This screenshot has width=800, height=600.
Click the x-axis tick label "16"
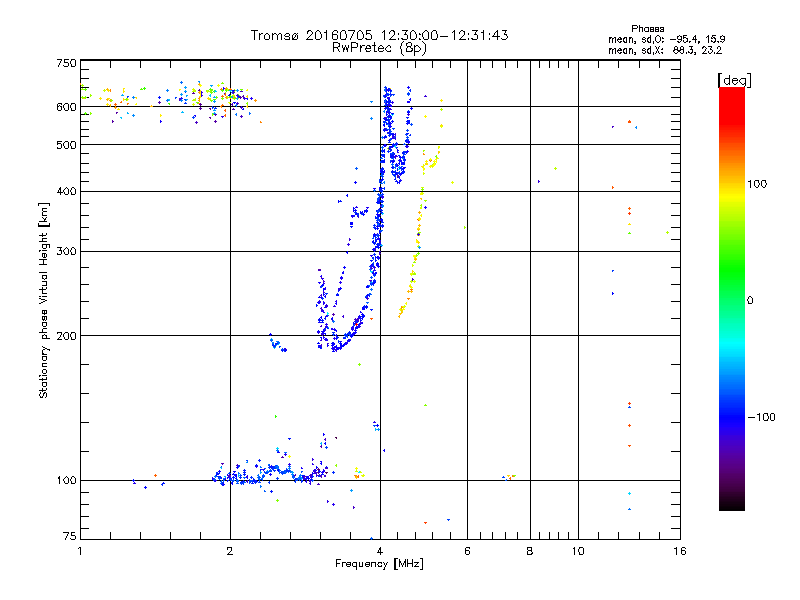tap(680, 551)
